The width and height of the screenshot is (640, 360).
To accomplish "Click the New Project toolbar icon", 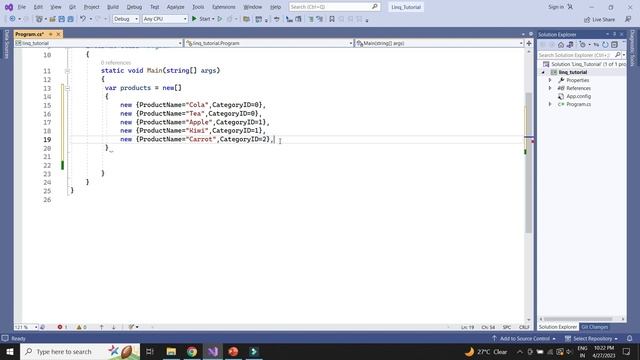I will click(x=39, y=19).
